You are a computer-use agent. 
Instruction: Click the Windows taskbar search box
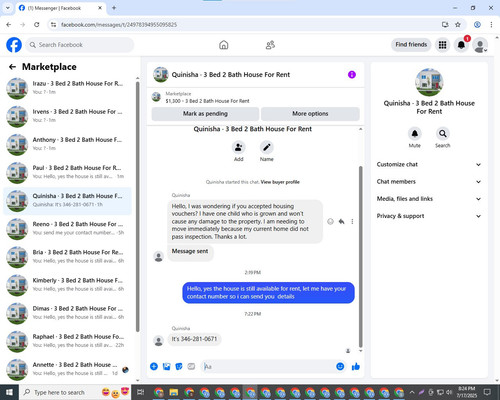click(75, 392)
